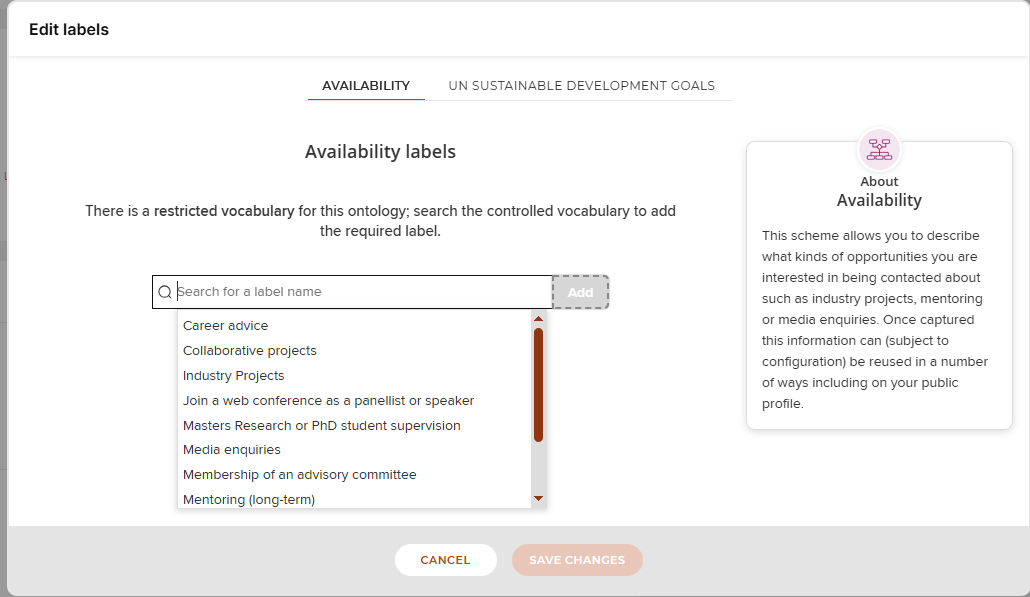
Task: Click the Add label button
Action: [580, 292]
